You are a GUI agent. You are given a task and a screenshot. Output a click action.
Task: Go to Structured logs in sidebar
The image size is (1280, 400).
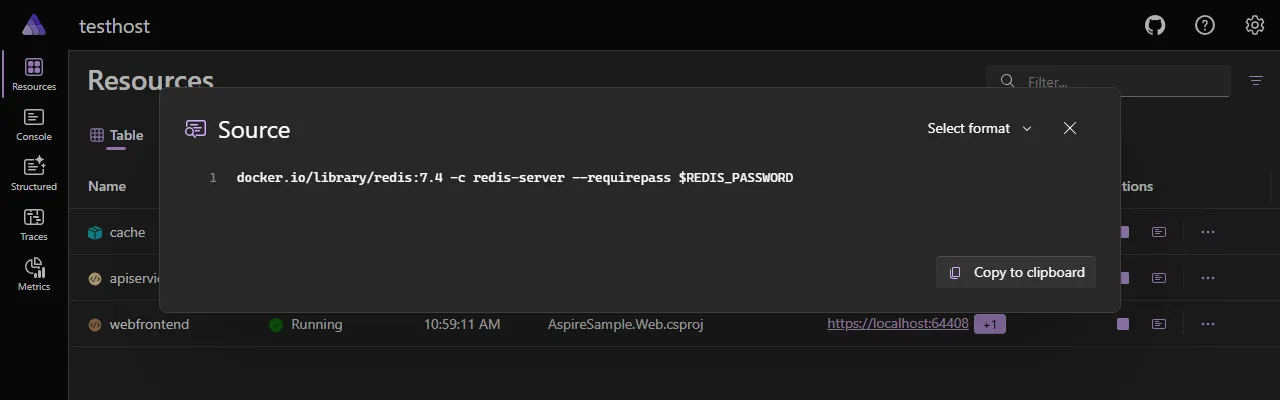tap(34, 174)
